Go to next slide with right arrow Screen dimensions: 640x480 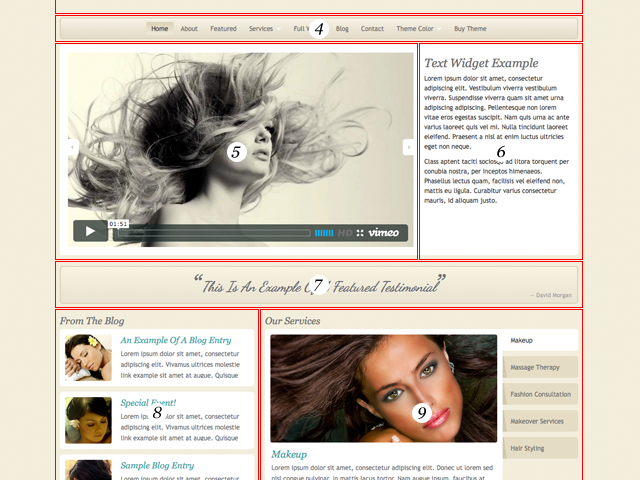pyautogui.click(x=409, y=147)
